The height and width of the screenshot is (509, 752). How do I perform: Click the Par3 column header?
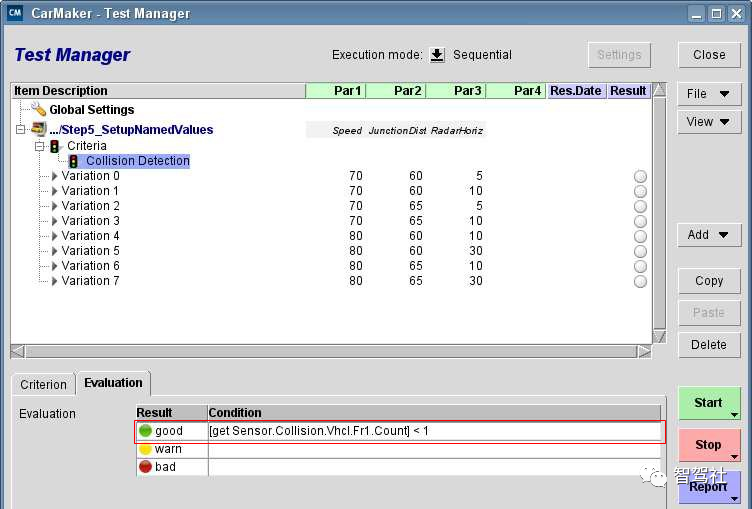point(456,91)
